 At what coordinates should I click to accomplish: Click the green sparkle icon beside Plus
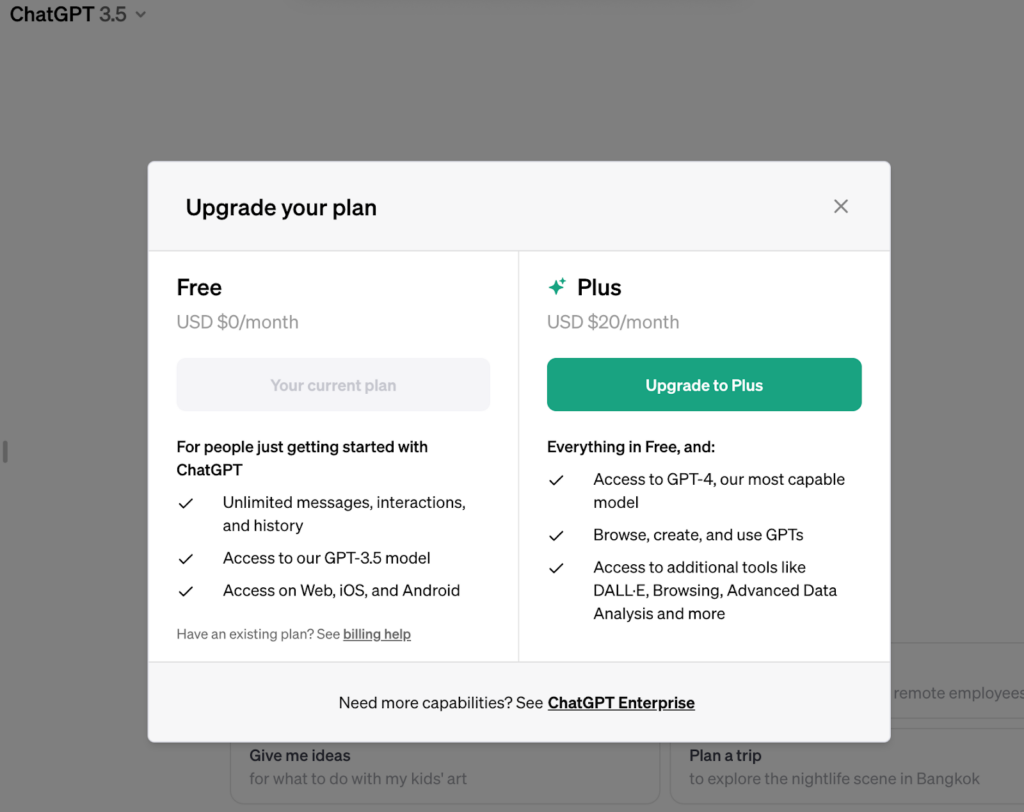click(557, 287)
